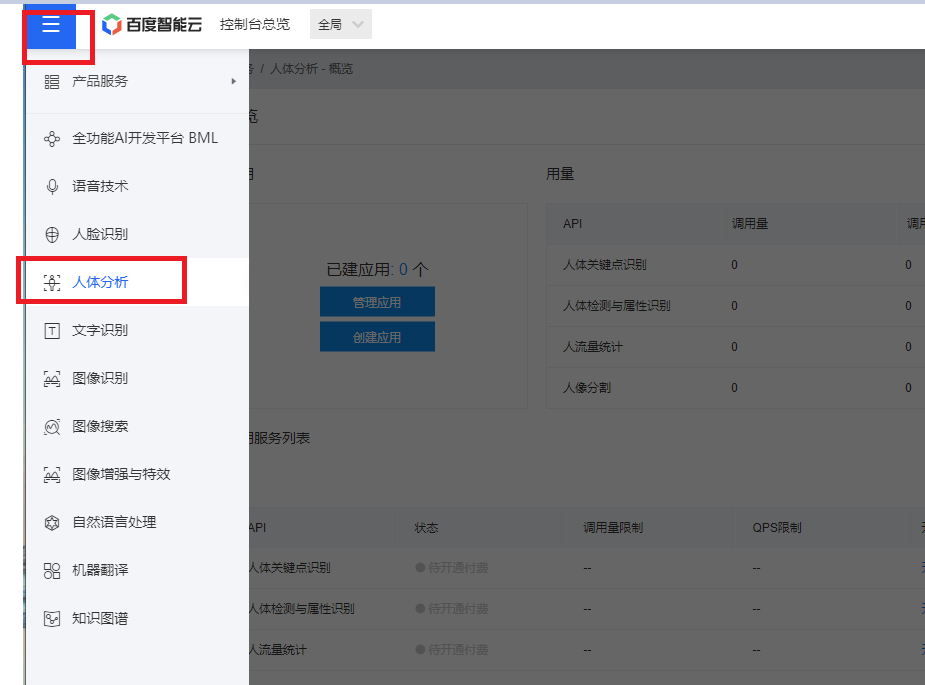Open 产品服务 menu entry
925x685 pixels.
pyautogui.click(x=137, y=81)
